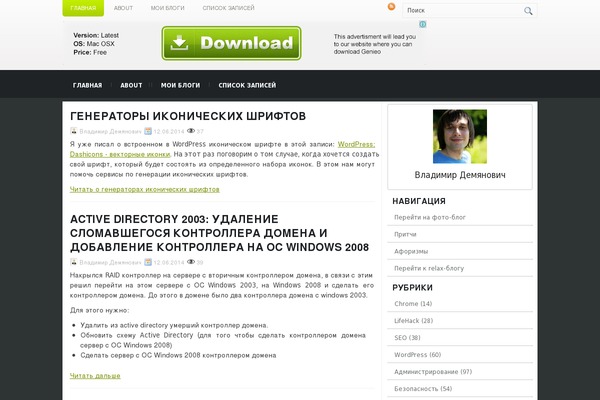
Task: Click views eye icon under Генераторы post
Action: [191, 131]
